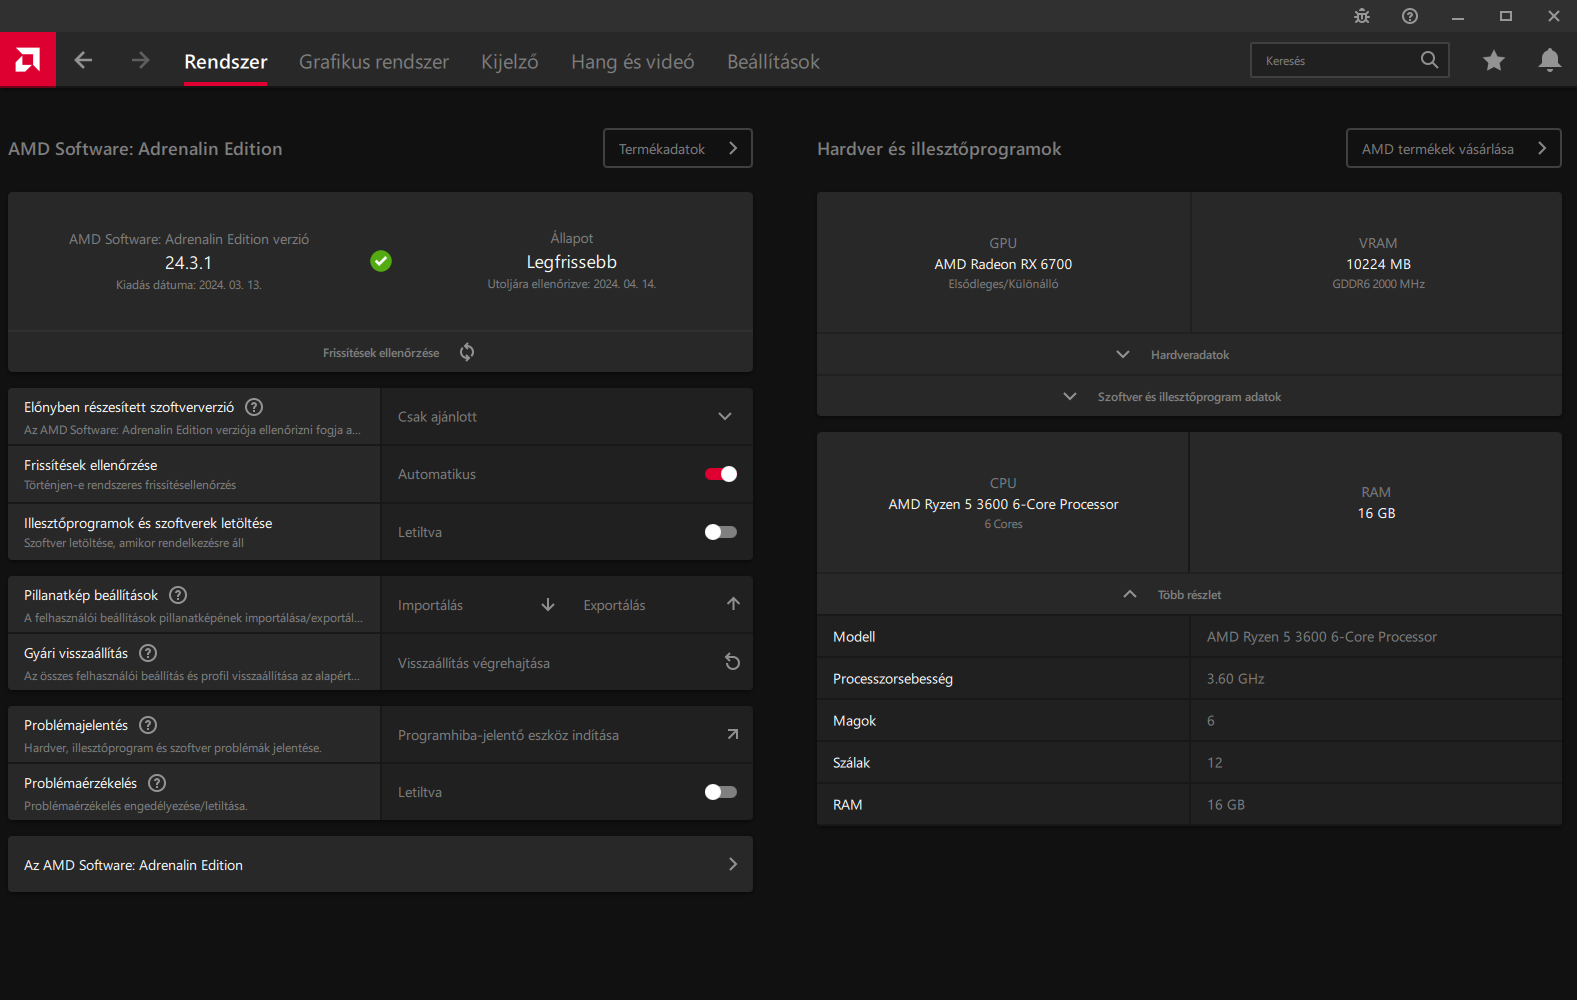
Task: Expand Hardveradatok section
Action: (1189, 355)
